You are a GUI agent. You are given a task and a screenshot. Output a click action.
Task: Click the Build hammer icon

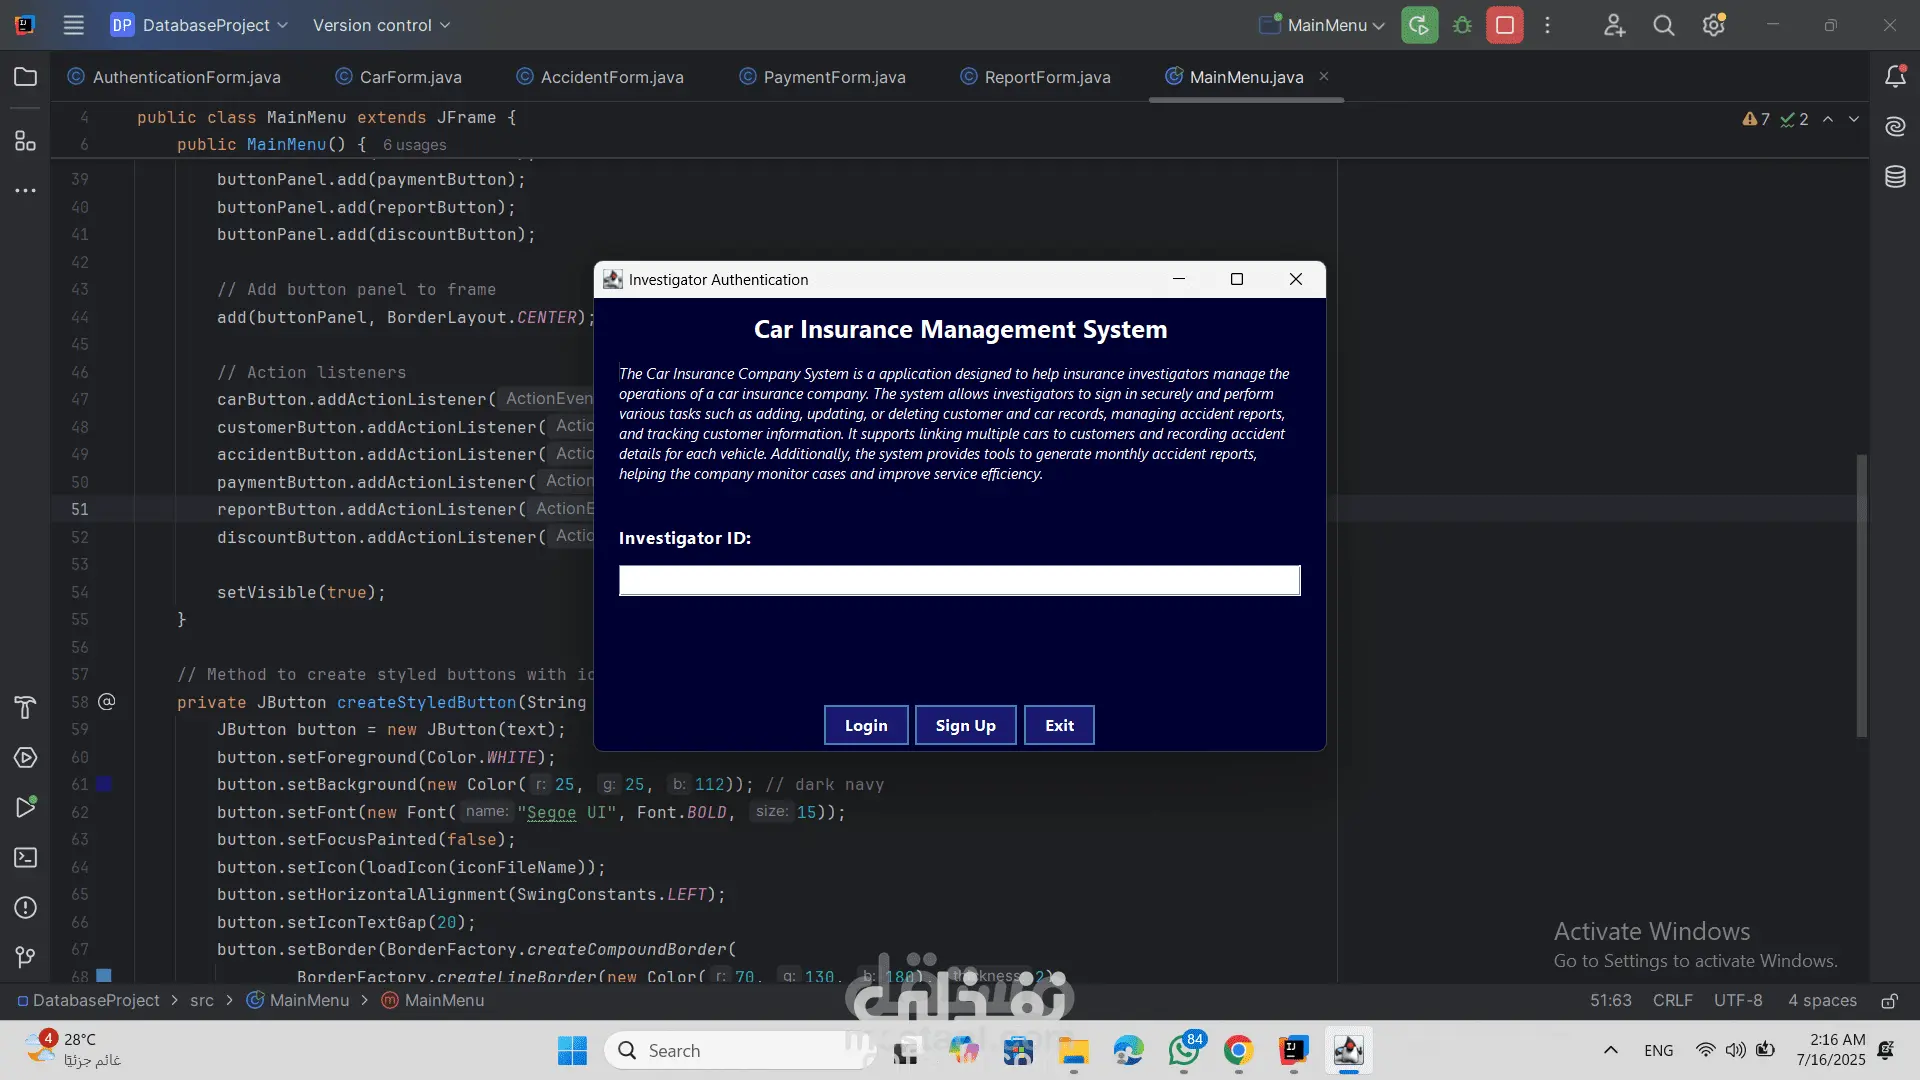[25, 708]
